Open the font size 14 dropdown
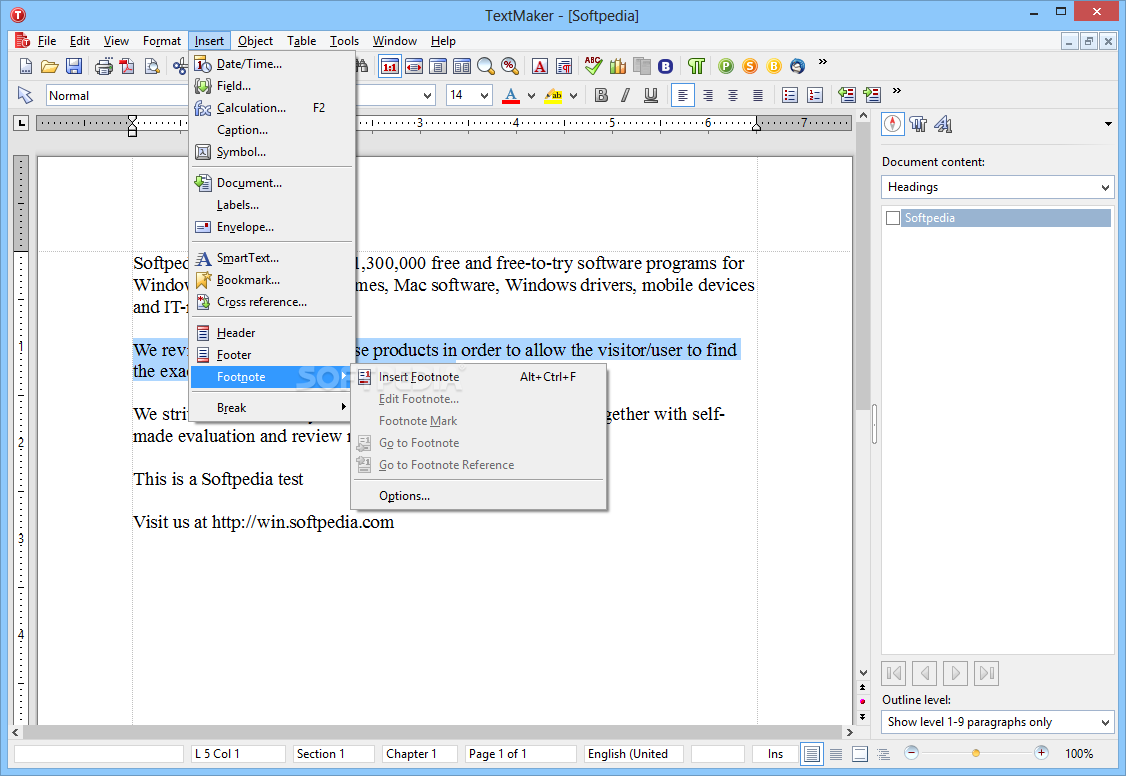This screenshot has height=776, width=1126. point(484,95)
